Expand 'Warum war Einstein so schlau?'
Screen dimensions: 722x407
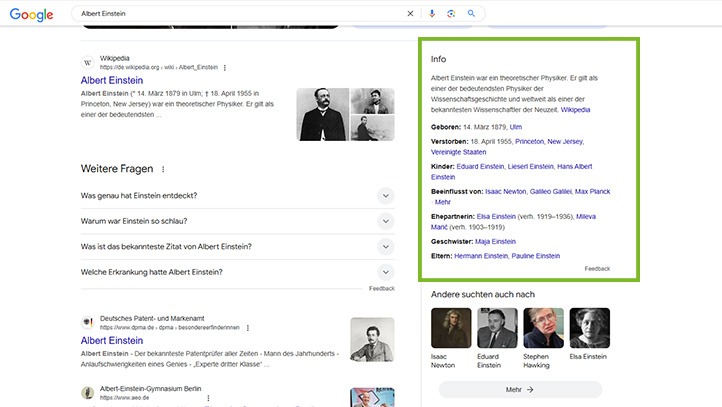[238, 221]
